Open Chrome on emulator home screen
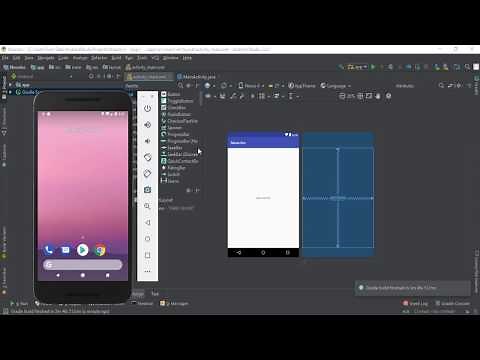 (100, 250)
